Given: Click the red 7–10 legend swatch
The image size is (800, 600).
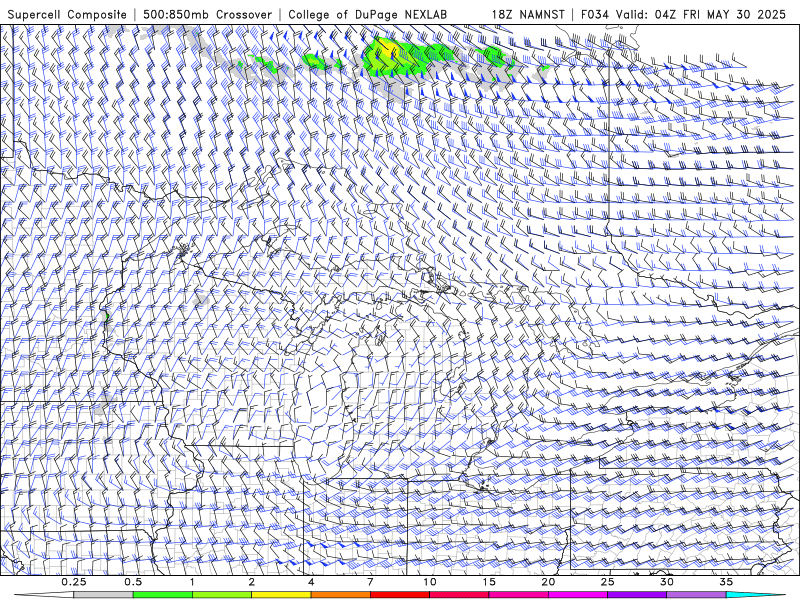Looking at the screenshot, I should [399, 595].
